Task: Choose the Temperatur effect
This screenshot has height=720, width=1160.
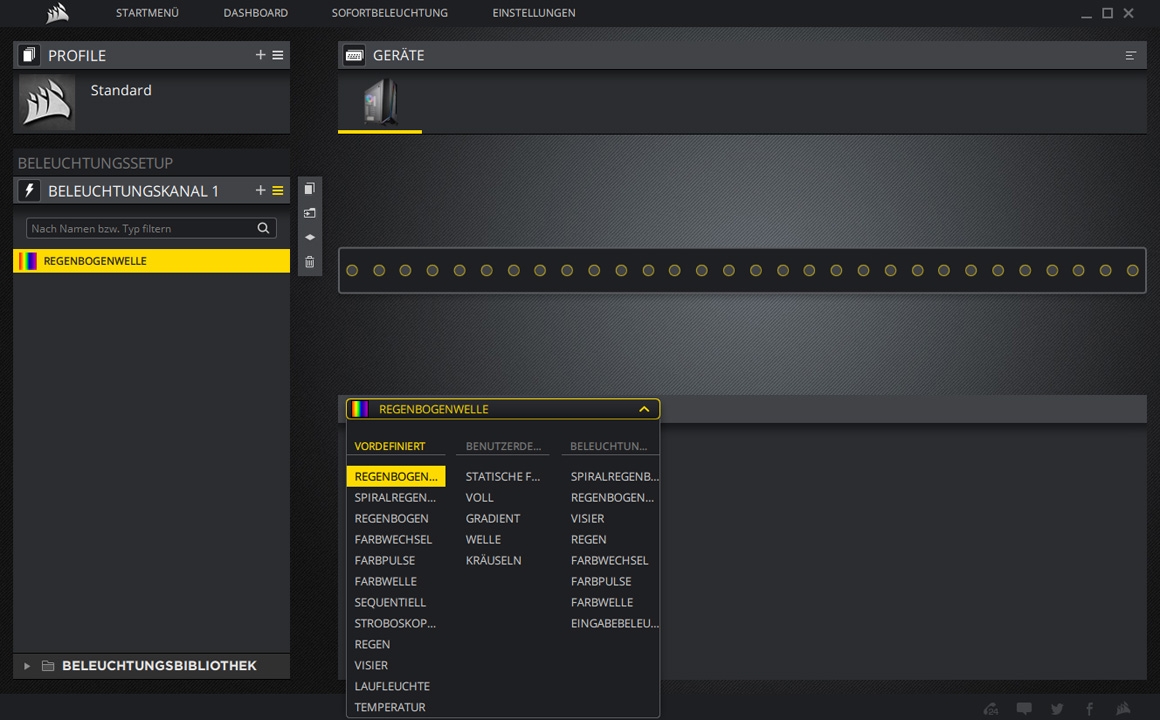Action: (x=390, y=707)
